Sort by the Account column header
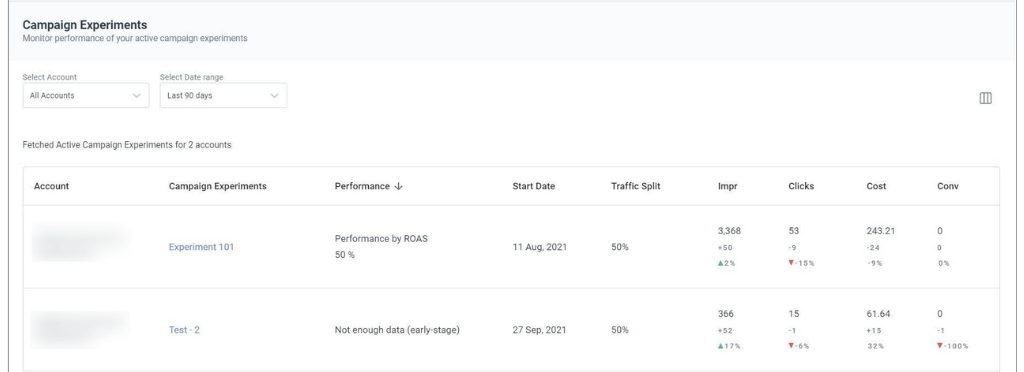The height and width of the screenshot is (372, 1024). click(x=52, y=186)
